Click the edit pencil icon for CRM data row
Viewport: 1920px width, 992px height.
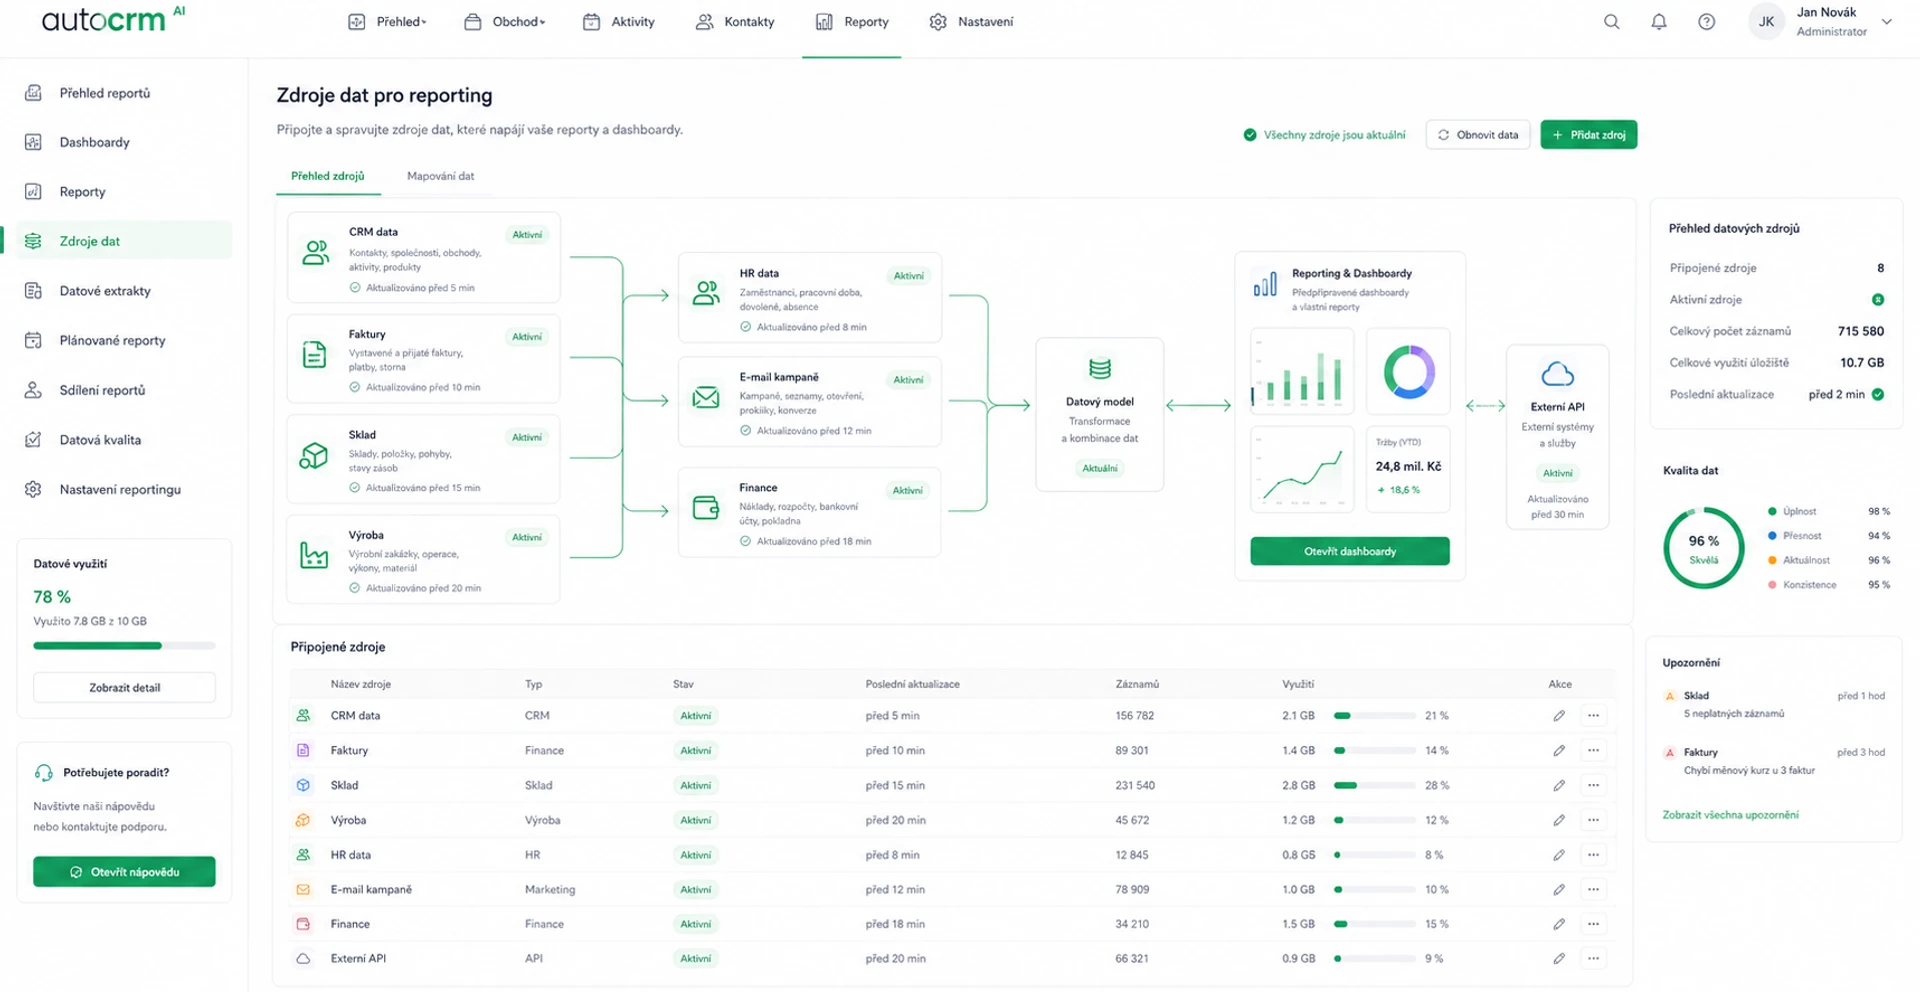pos(1558,715)
